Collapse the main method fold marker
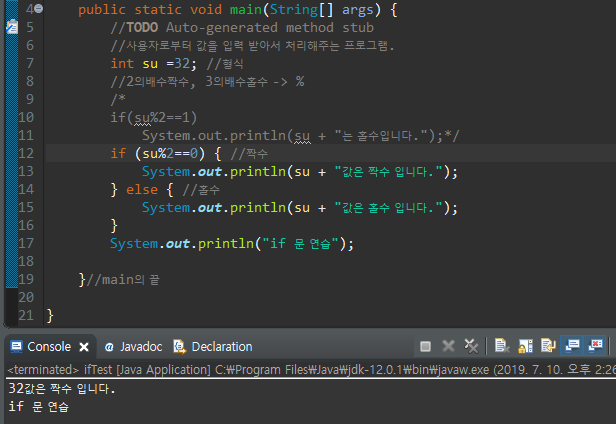 coord(38,8)
